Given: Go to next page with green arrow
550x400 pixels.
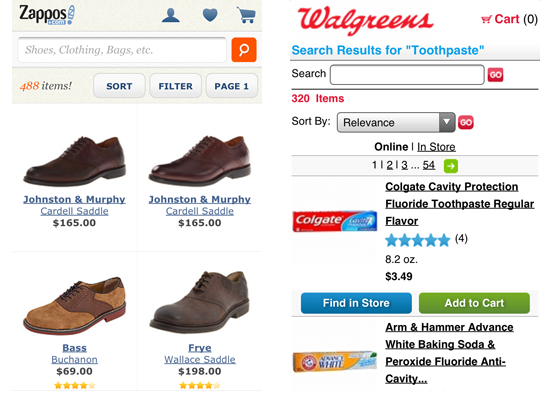Looking at the screenshot, I should coord(451,166).
